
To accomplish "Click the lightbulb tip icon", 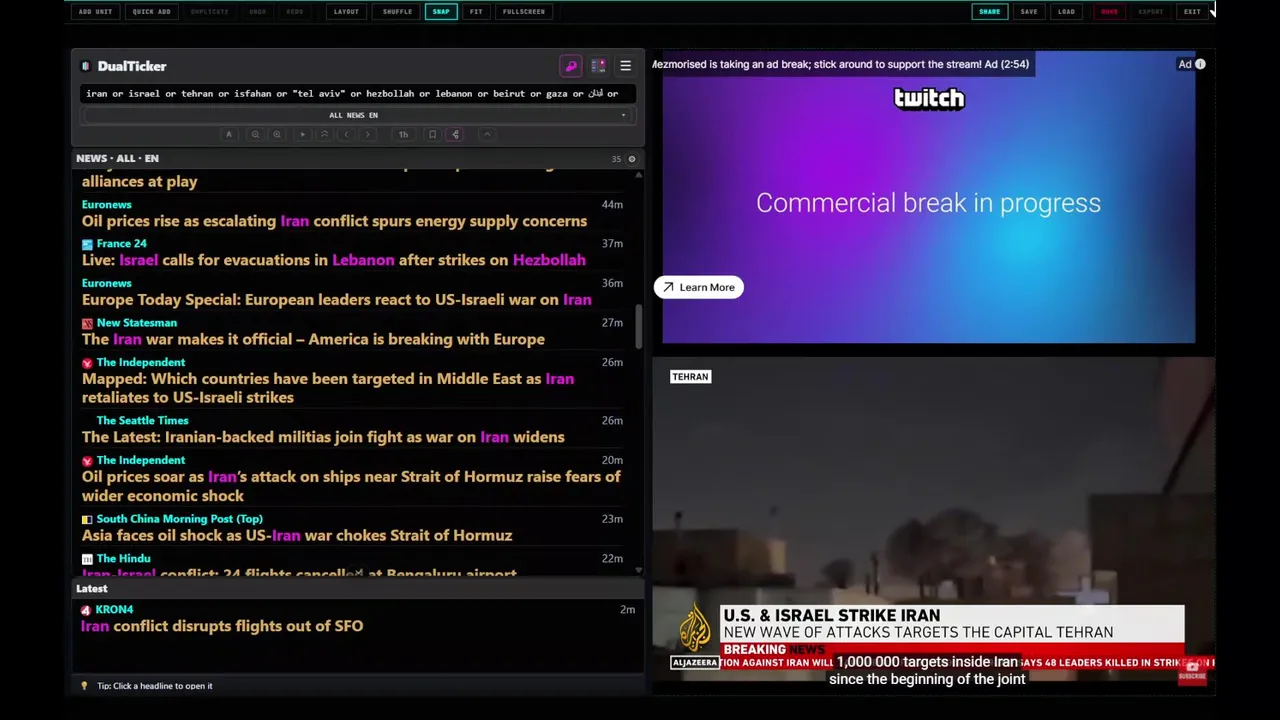I will coord(84,686).
